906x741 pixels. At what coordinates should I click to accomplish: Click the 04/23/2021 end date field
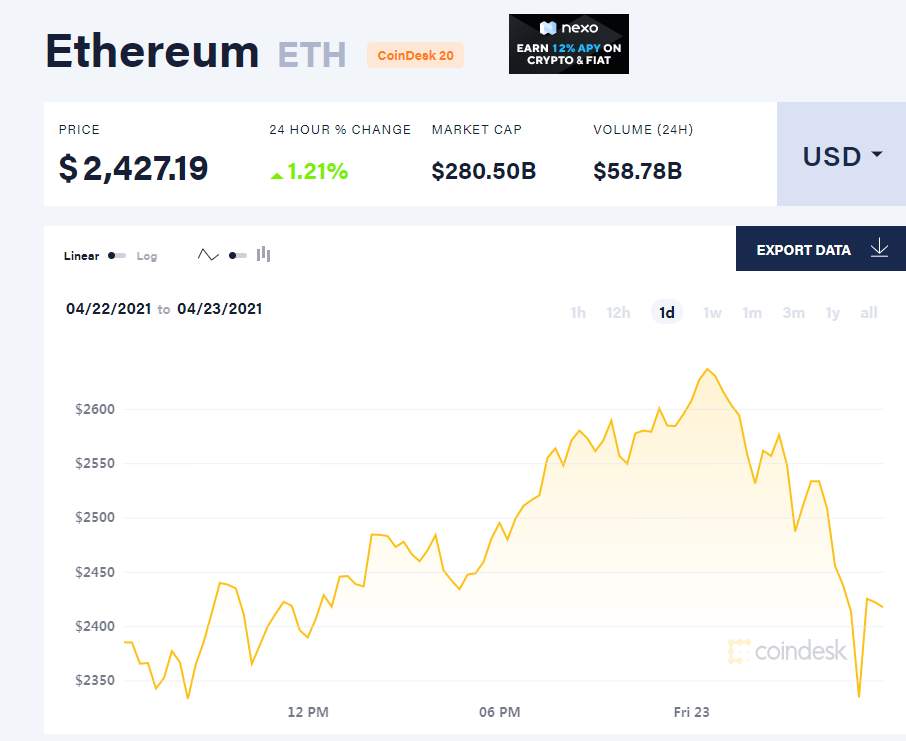[x=220, y=309]
